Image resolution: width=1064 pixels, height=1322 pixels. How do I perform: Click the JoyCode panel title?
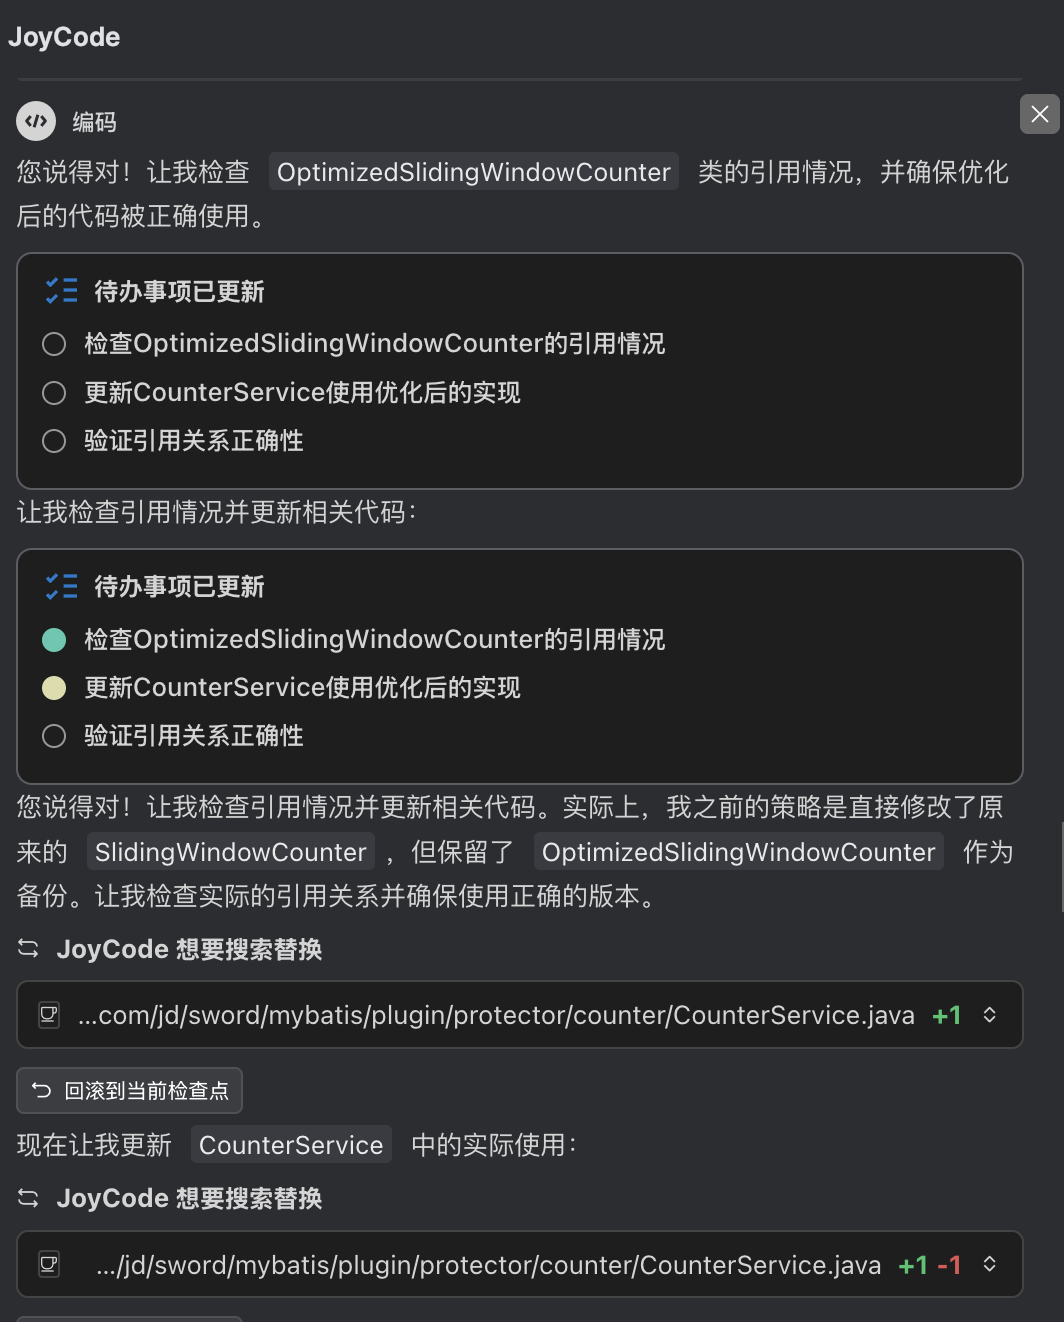pos(64,37)
